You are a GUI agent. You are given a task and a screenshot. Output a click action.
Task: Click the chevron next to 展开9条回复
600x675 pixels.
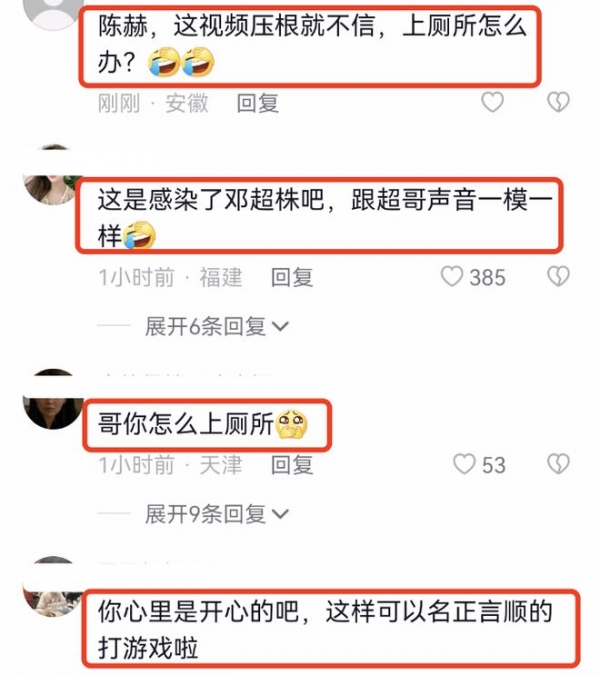(x=280, y=514)
